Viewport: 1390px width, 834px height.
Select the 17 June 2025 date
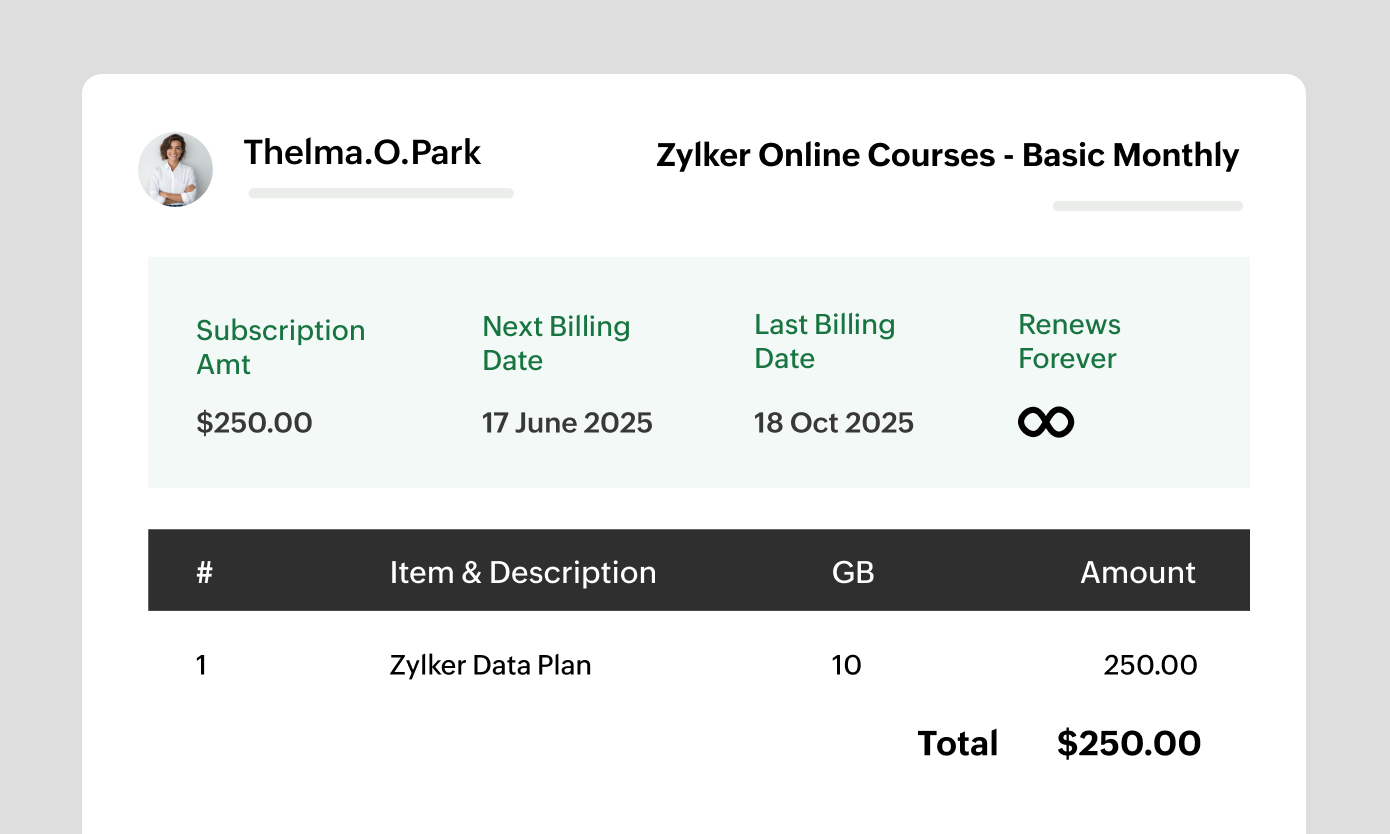pyautogui.click(x=567, y=422)
